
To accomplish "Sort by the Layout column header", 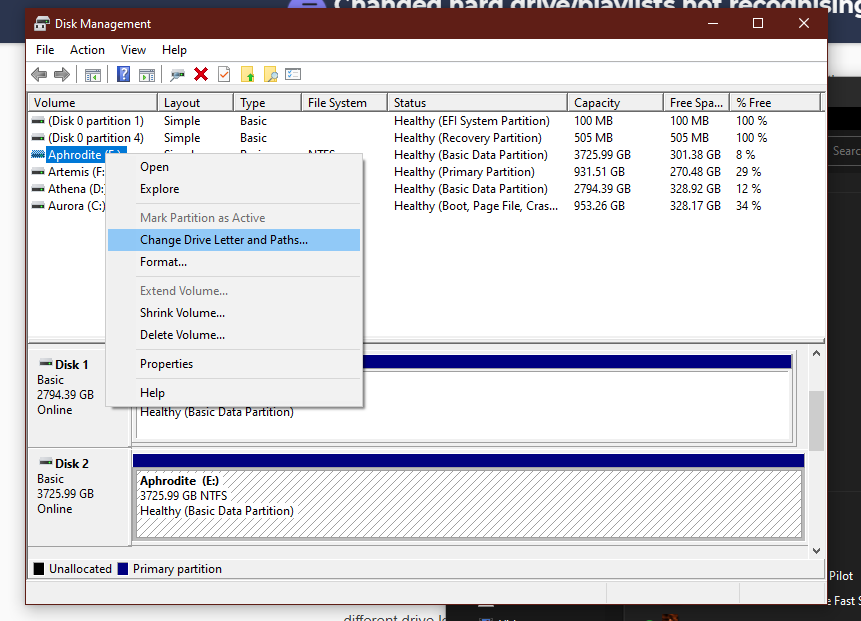I will tap(196, 103).
